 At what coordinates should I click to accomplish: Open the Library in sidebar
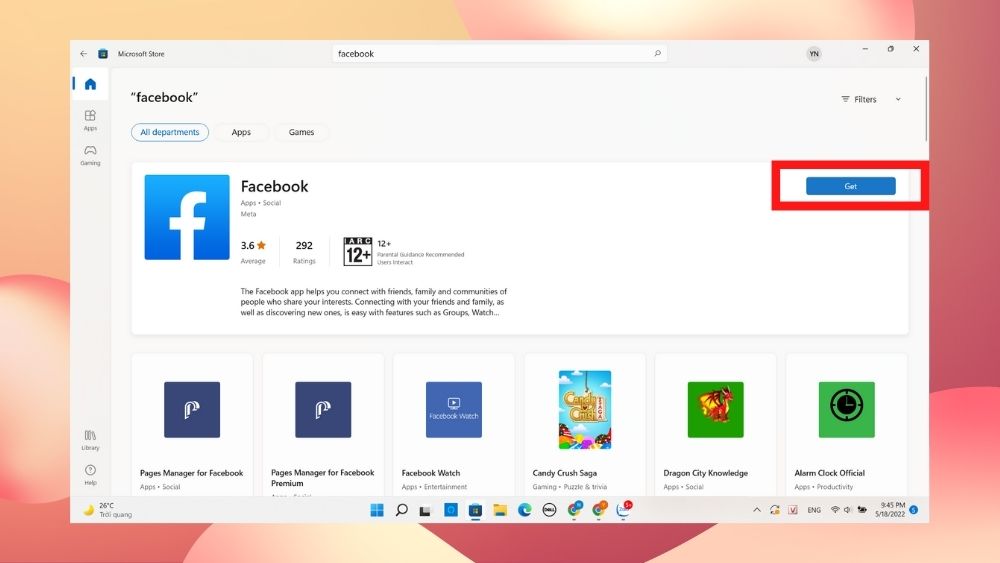(x=90, y=439)
